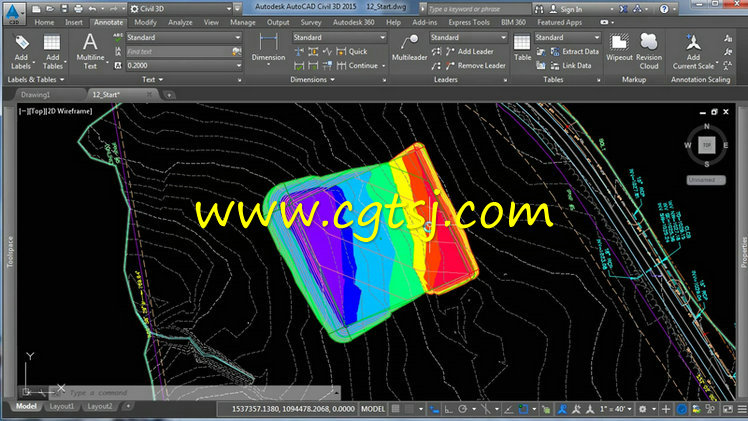Click Sign In

point(566,9)
